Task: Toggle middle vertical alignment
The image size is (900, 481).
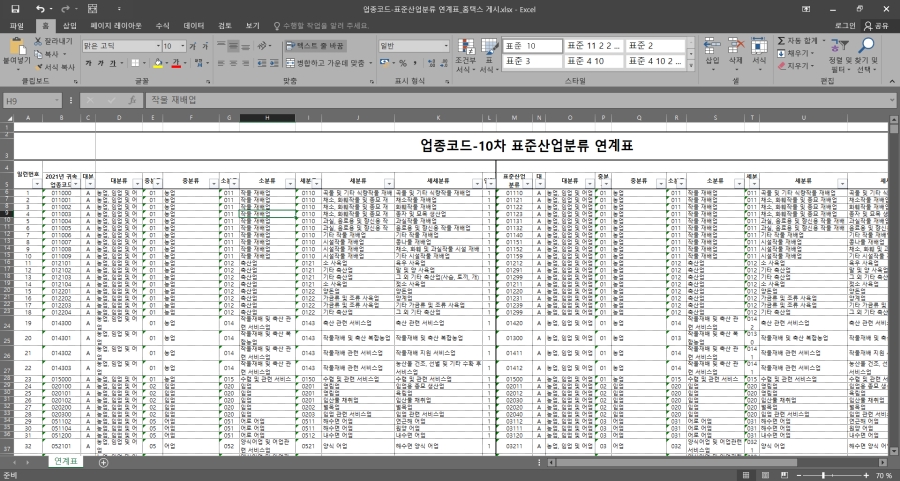Action: pyautogui.click(x=233, y=46)
